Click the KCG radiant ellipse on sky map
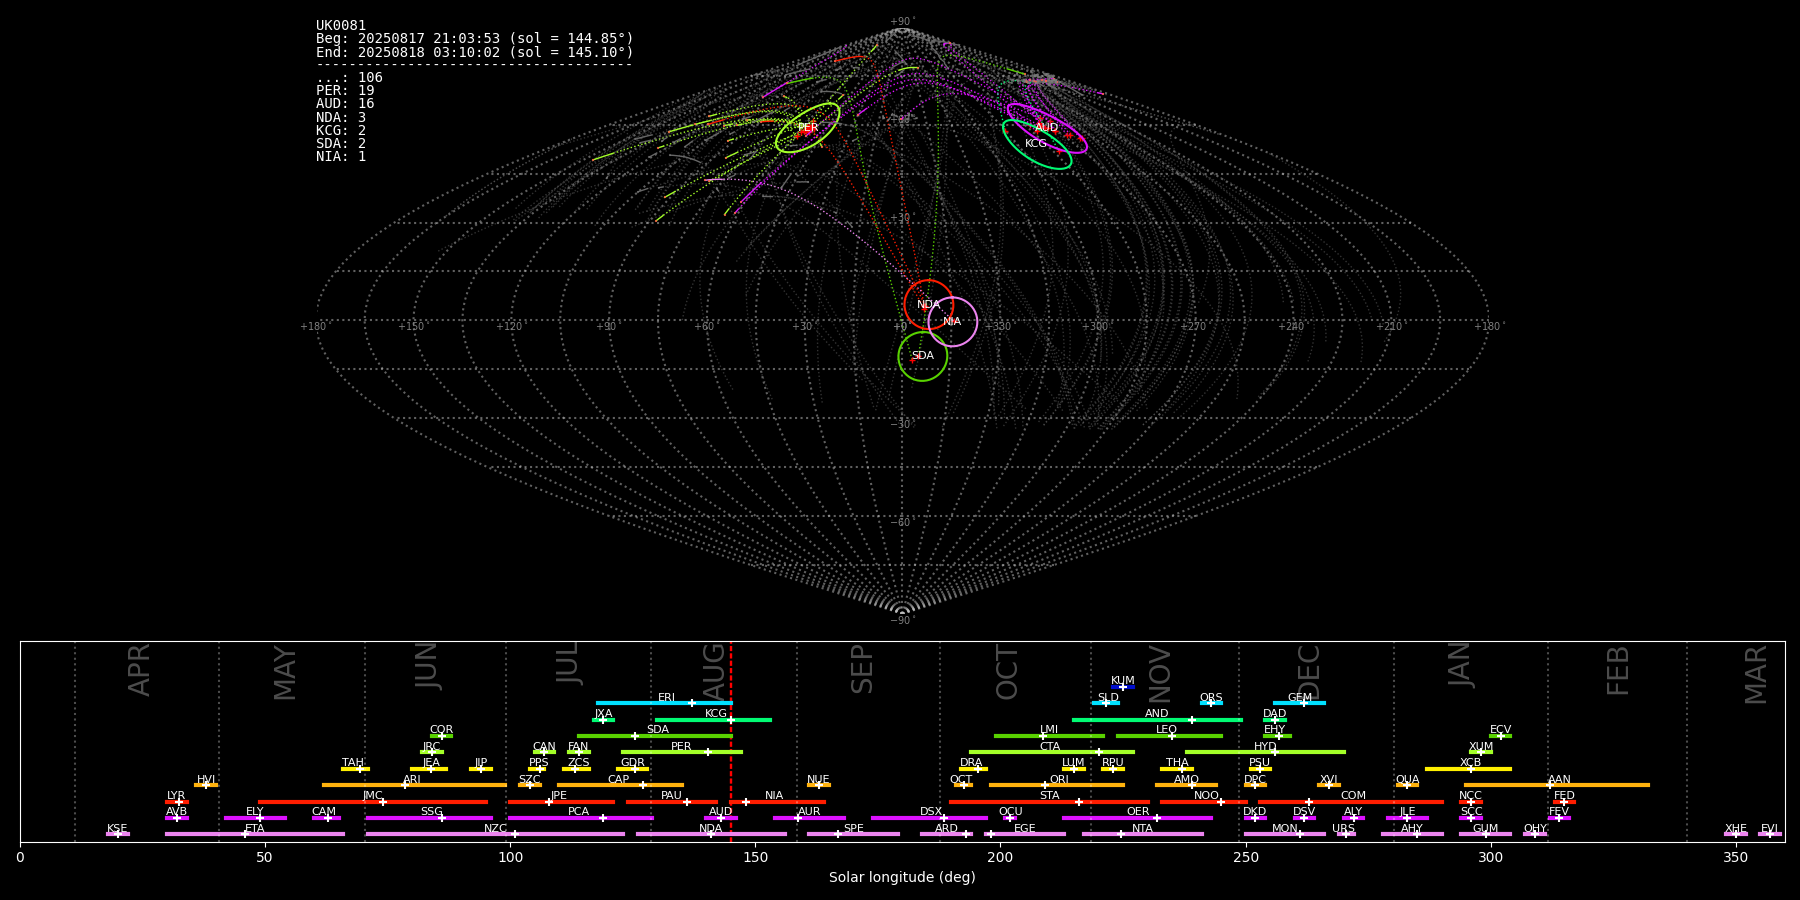The height and width of the screenshot is (900, 1800). coord(1037,144)
